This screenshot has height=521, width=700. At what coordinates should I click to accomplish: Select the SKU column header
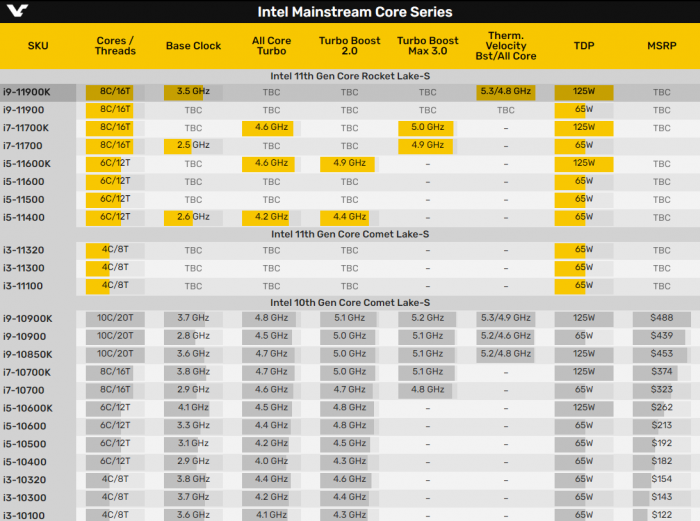click(x=38, y=46)
